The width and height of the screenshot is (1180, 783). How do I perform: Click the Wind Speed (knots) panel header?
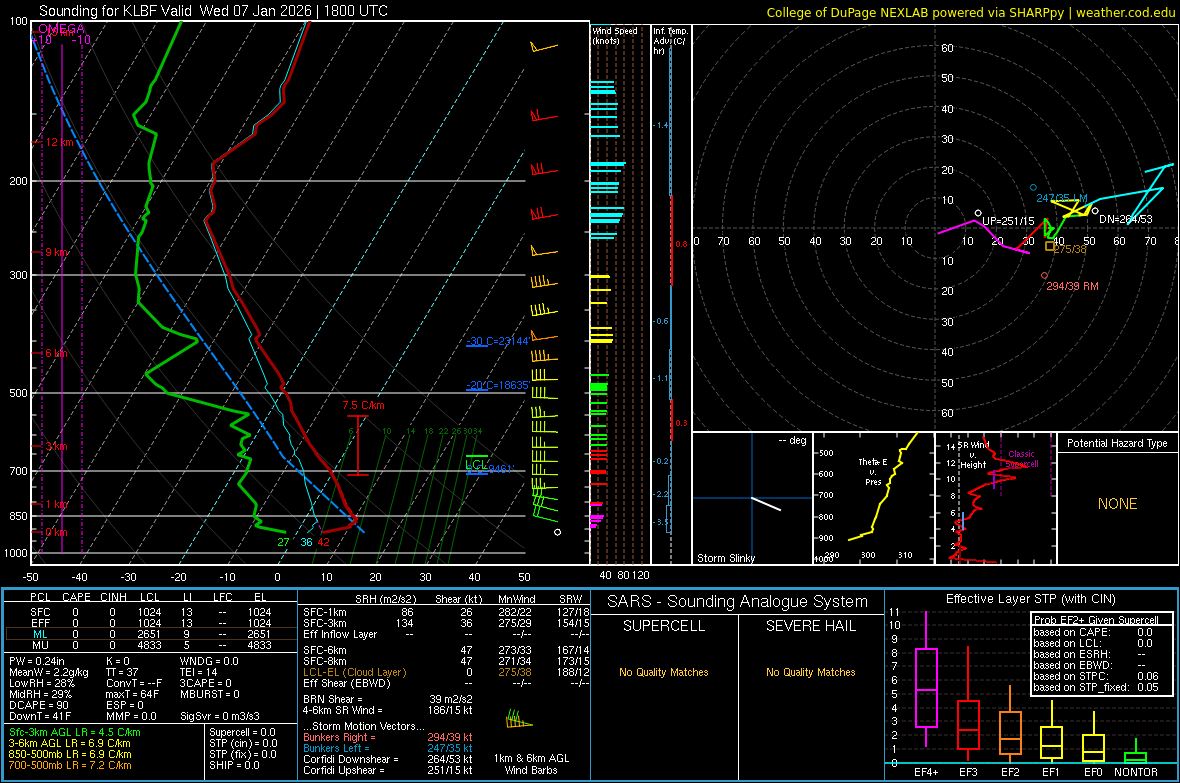[x=614, y=35]
